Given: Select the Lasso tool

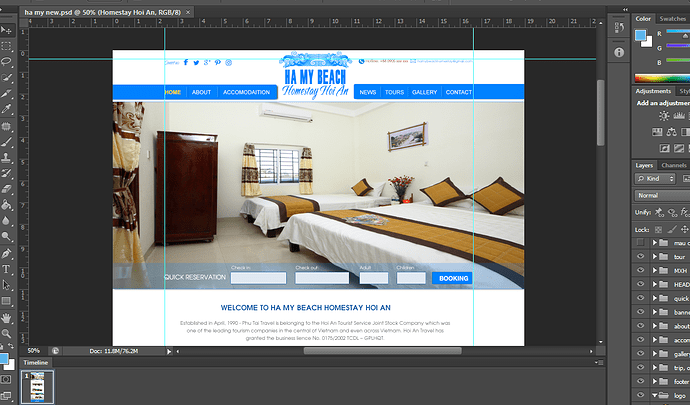Looking at the screenshot, I should click(x=7, y=60).
